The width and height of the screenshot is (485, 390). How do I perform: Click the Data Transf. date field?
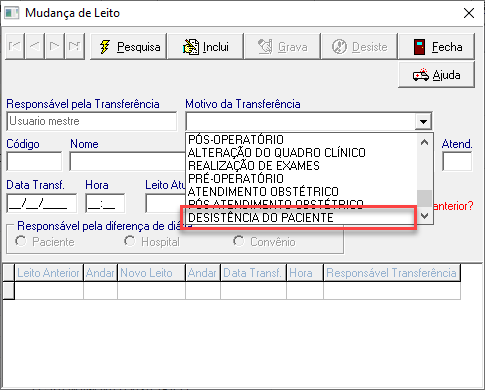pos(41,203)
